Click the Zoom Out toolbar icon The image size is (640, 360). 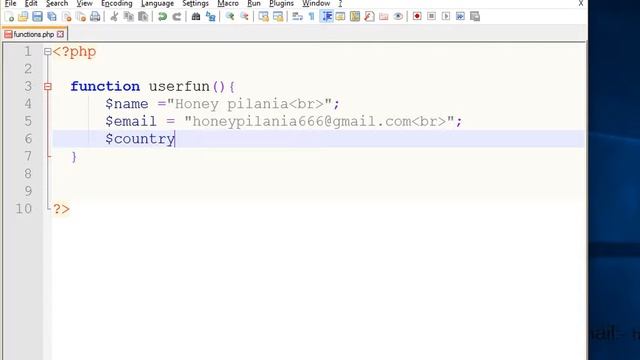pos(244,16)
